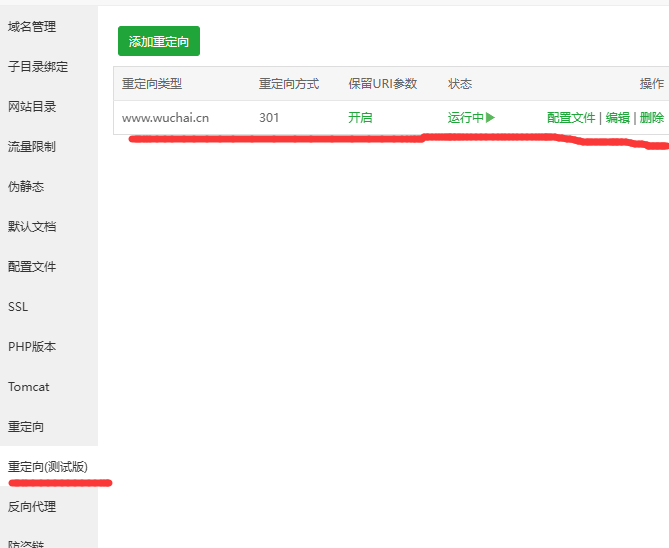Open the PHP版本 tab

[x=32, y=347]
